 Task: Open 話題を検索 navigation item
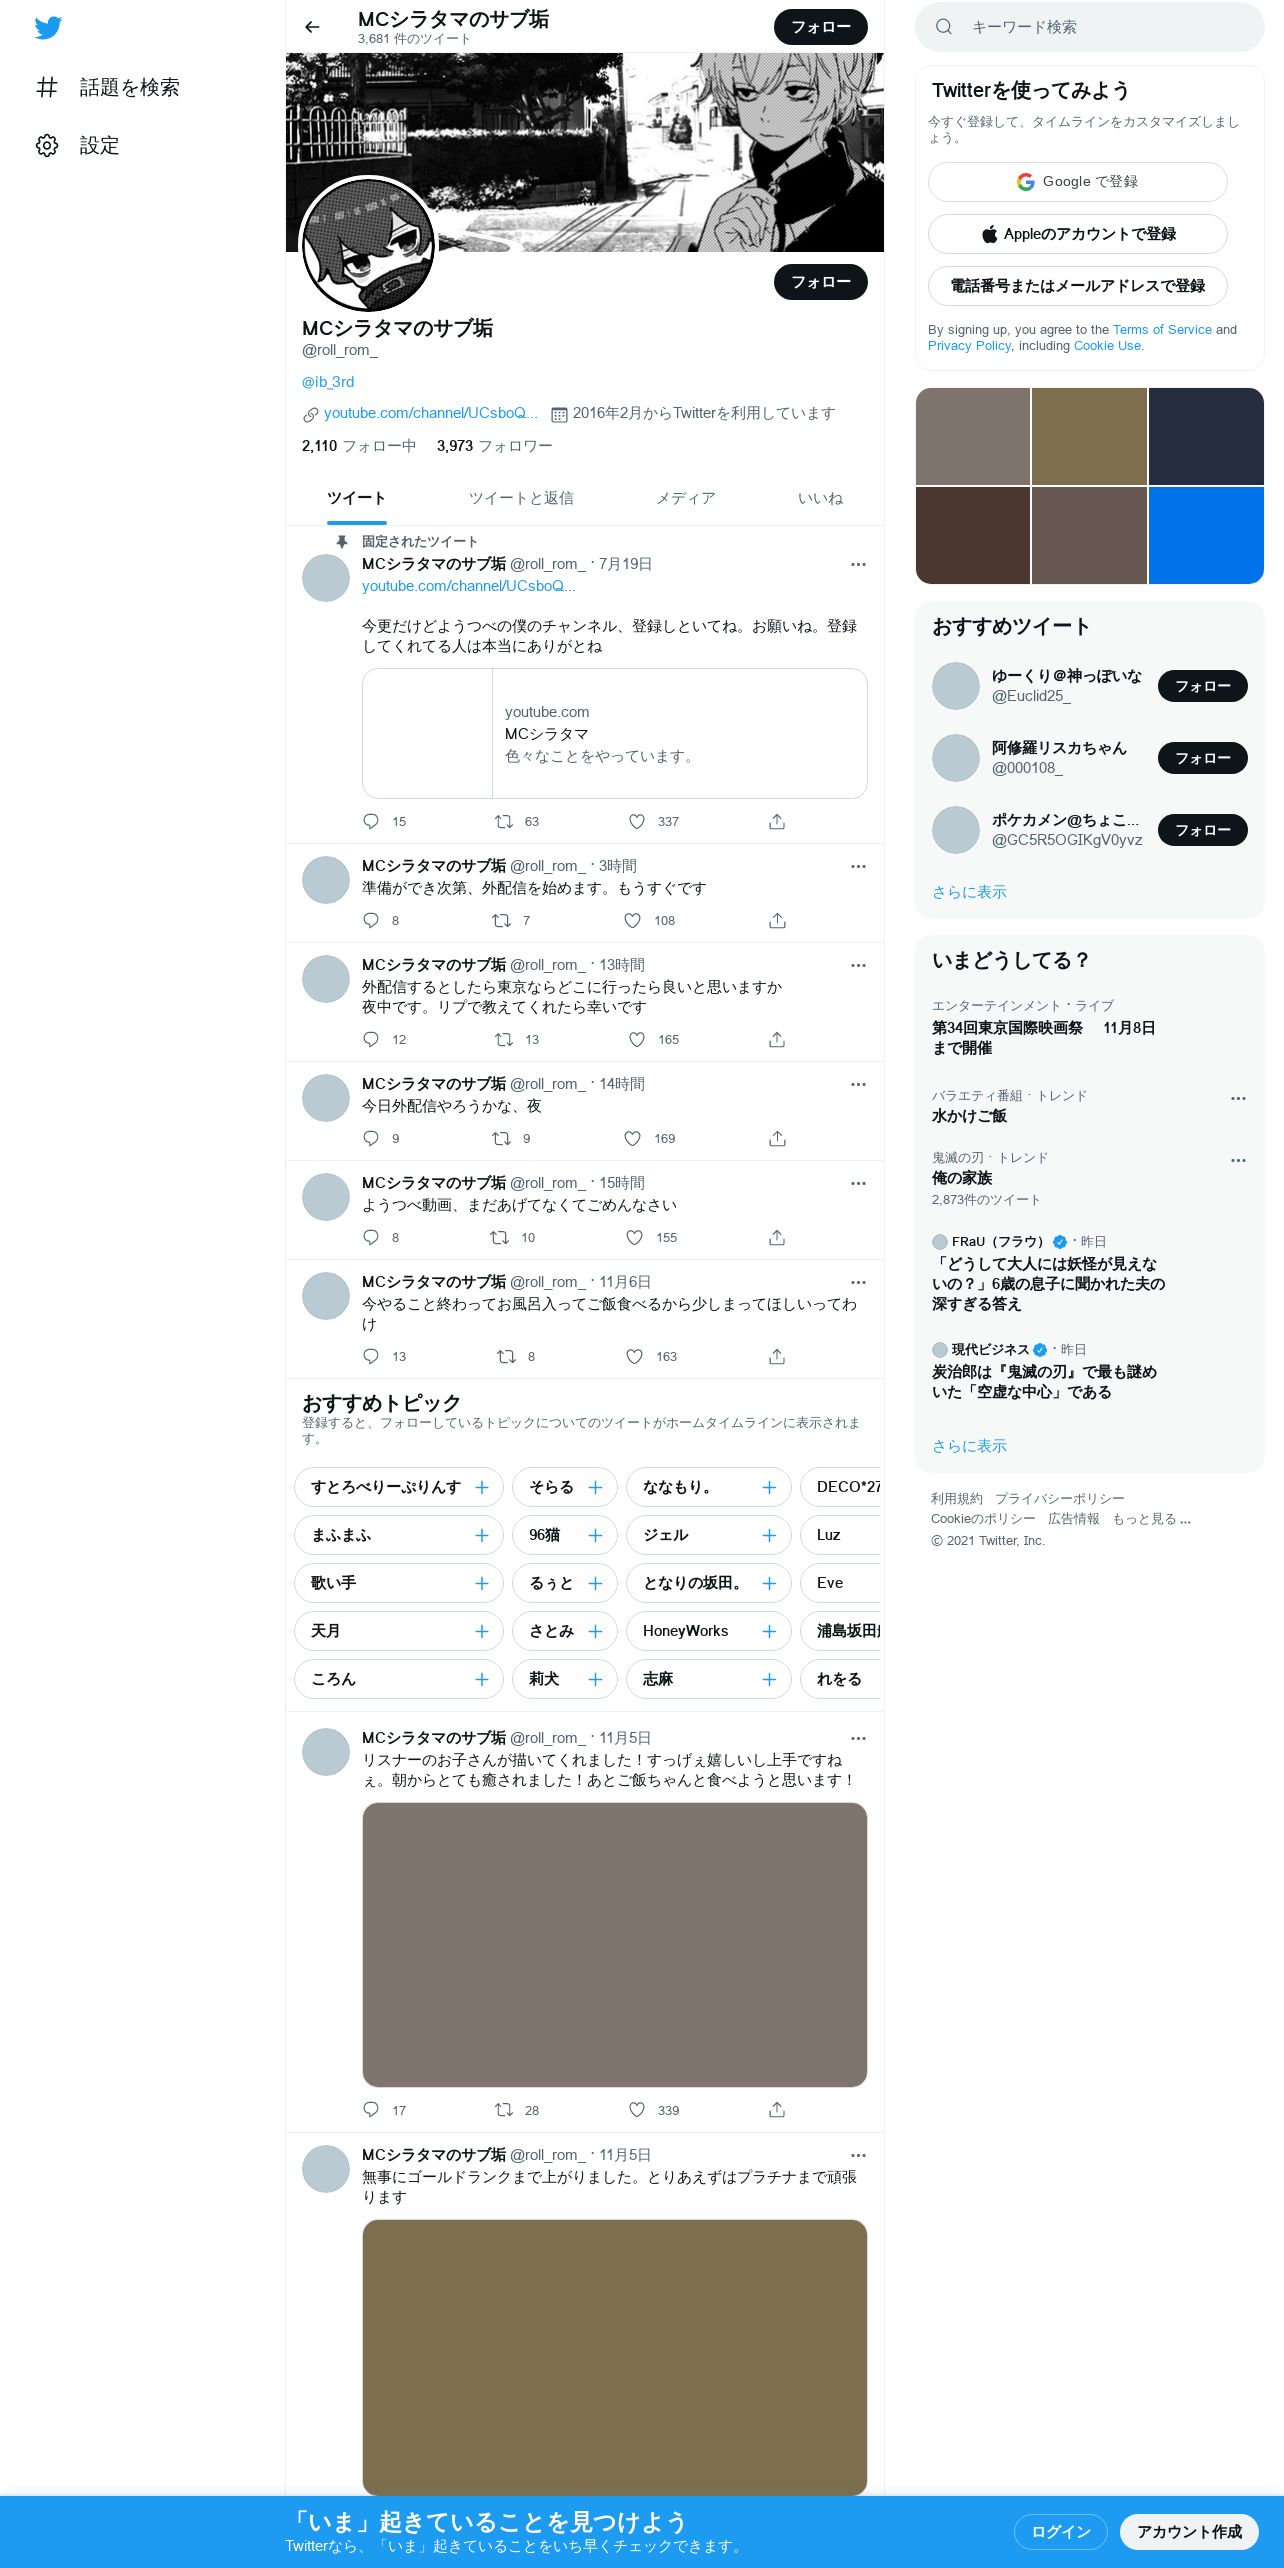click(x=108, y=87)
